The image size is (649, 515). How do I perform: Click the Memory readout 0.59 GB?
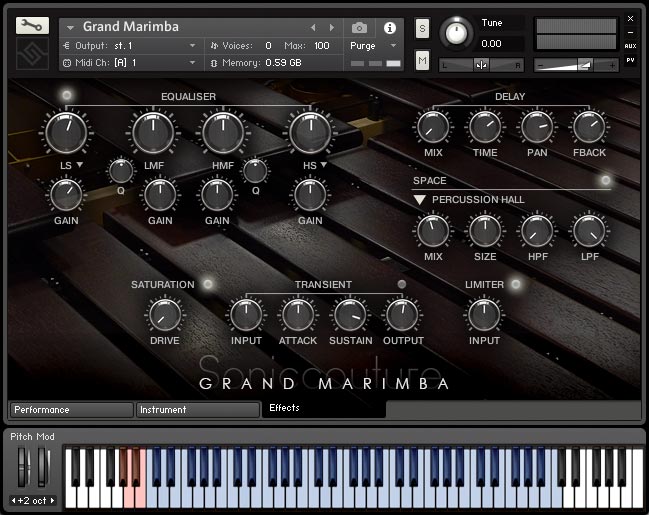click(x=284, y=63)
